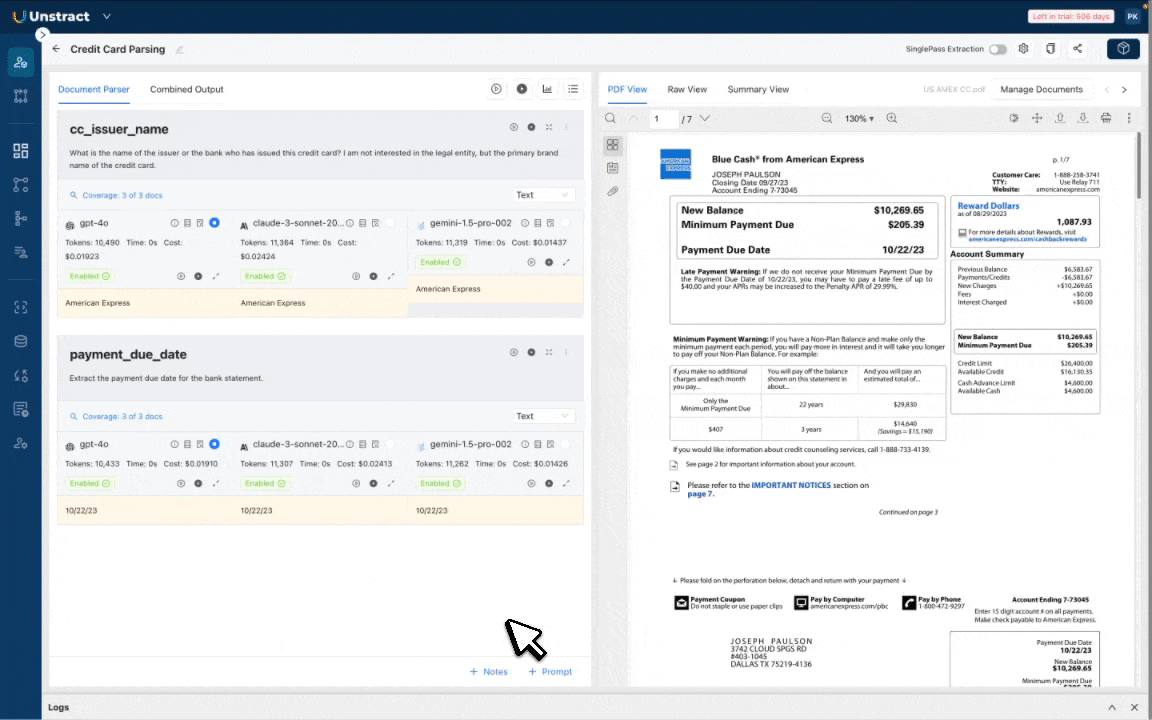The height and width of the screenshot is (720, 1152).
Task: Add a new prompt with + Prompt
Action: click(x=550, y=672)
